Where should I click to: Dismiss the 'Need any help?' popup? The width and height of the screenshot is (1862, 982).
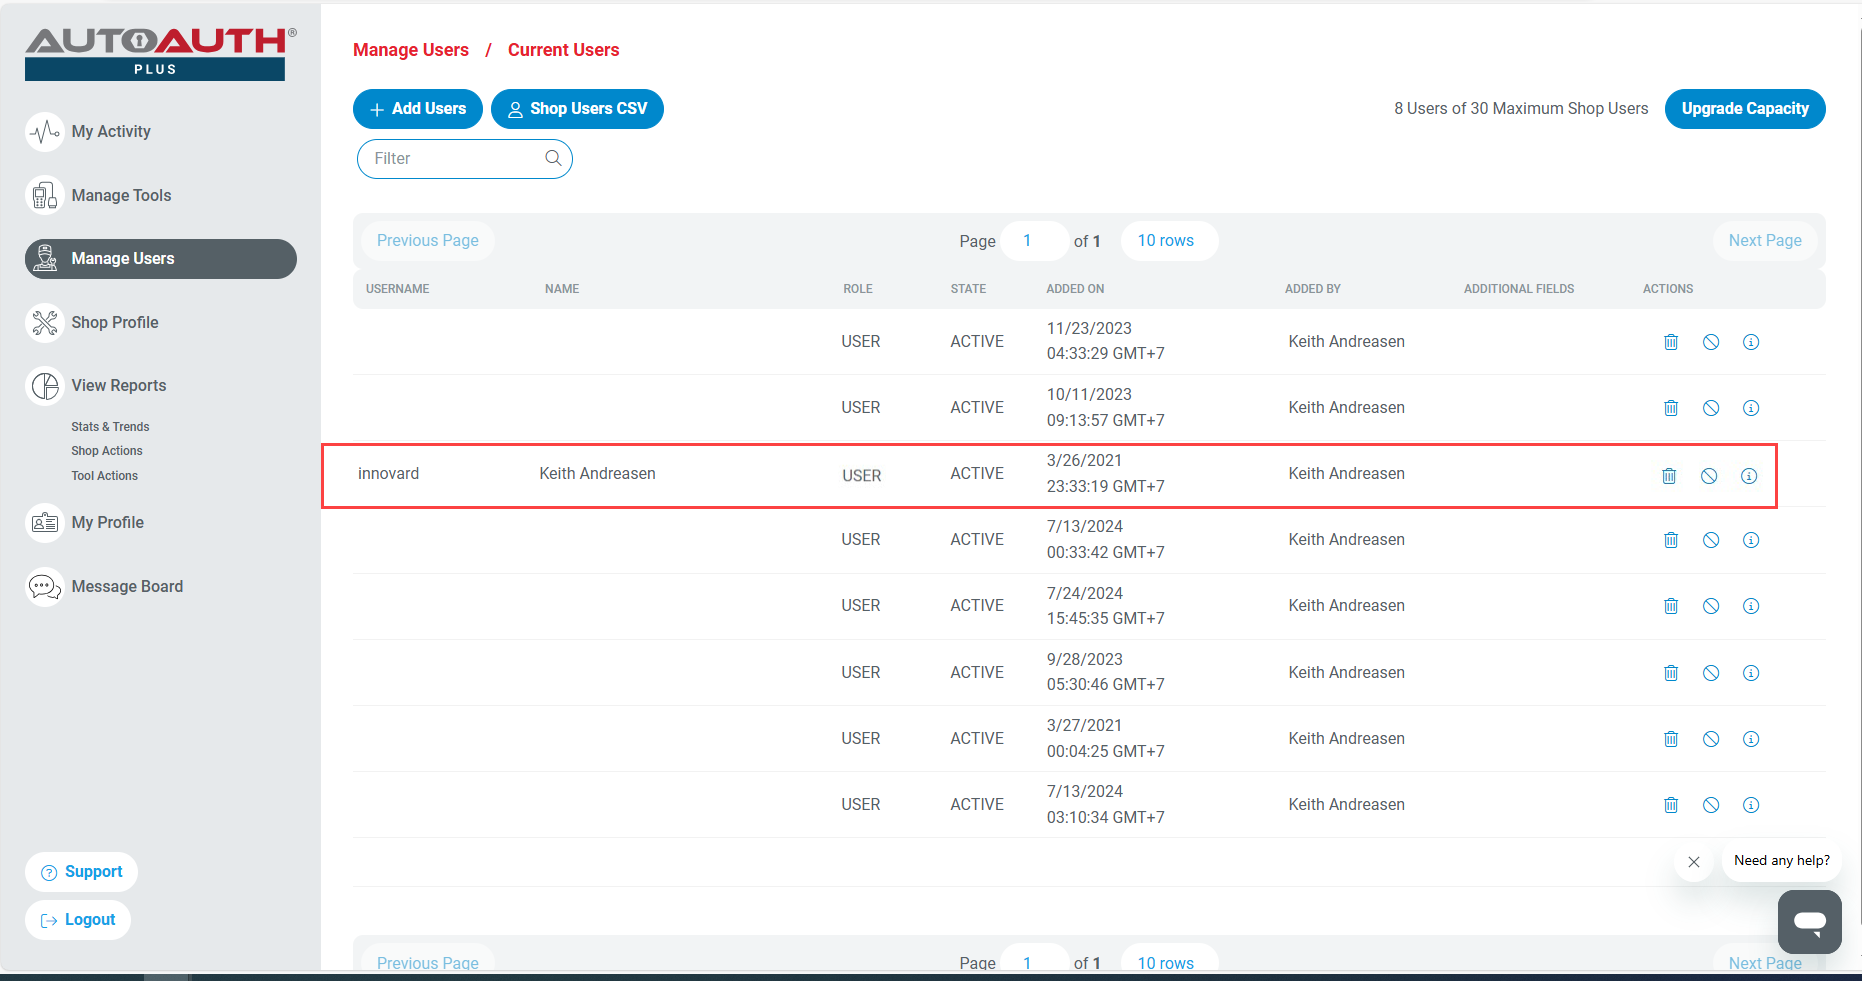pyautogui.click(x=1694, y=862)
